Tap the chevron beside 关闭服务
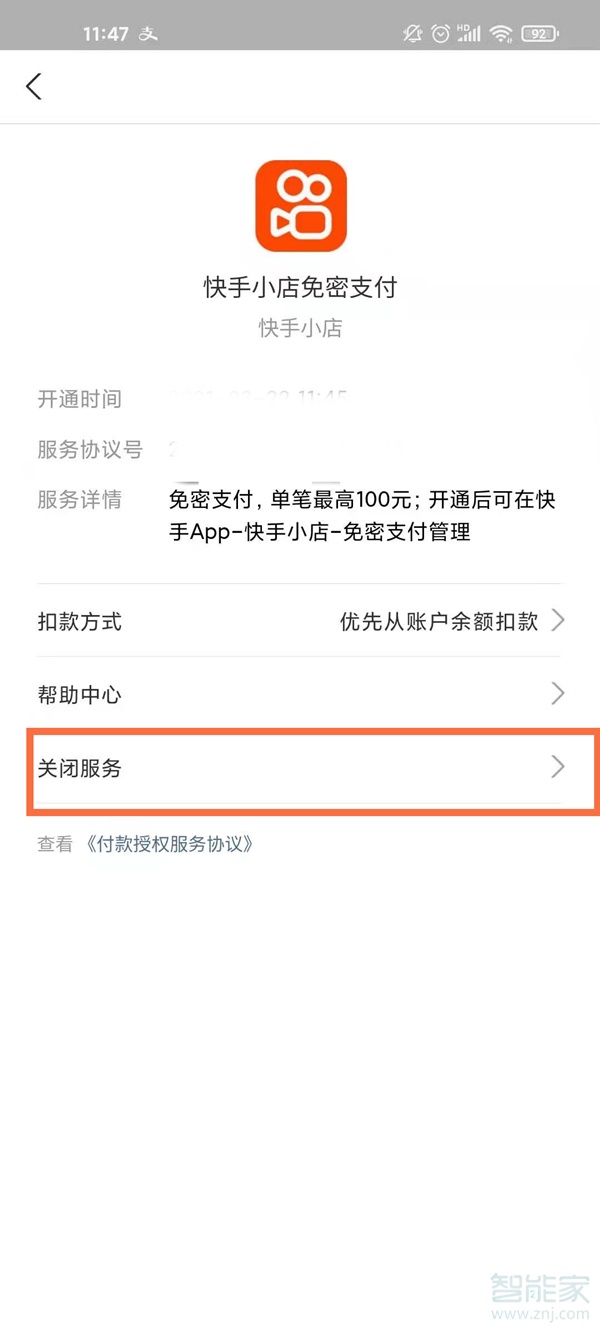 pos(558,767)
